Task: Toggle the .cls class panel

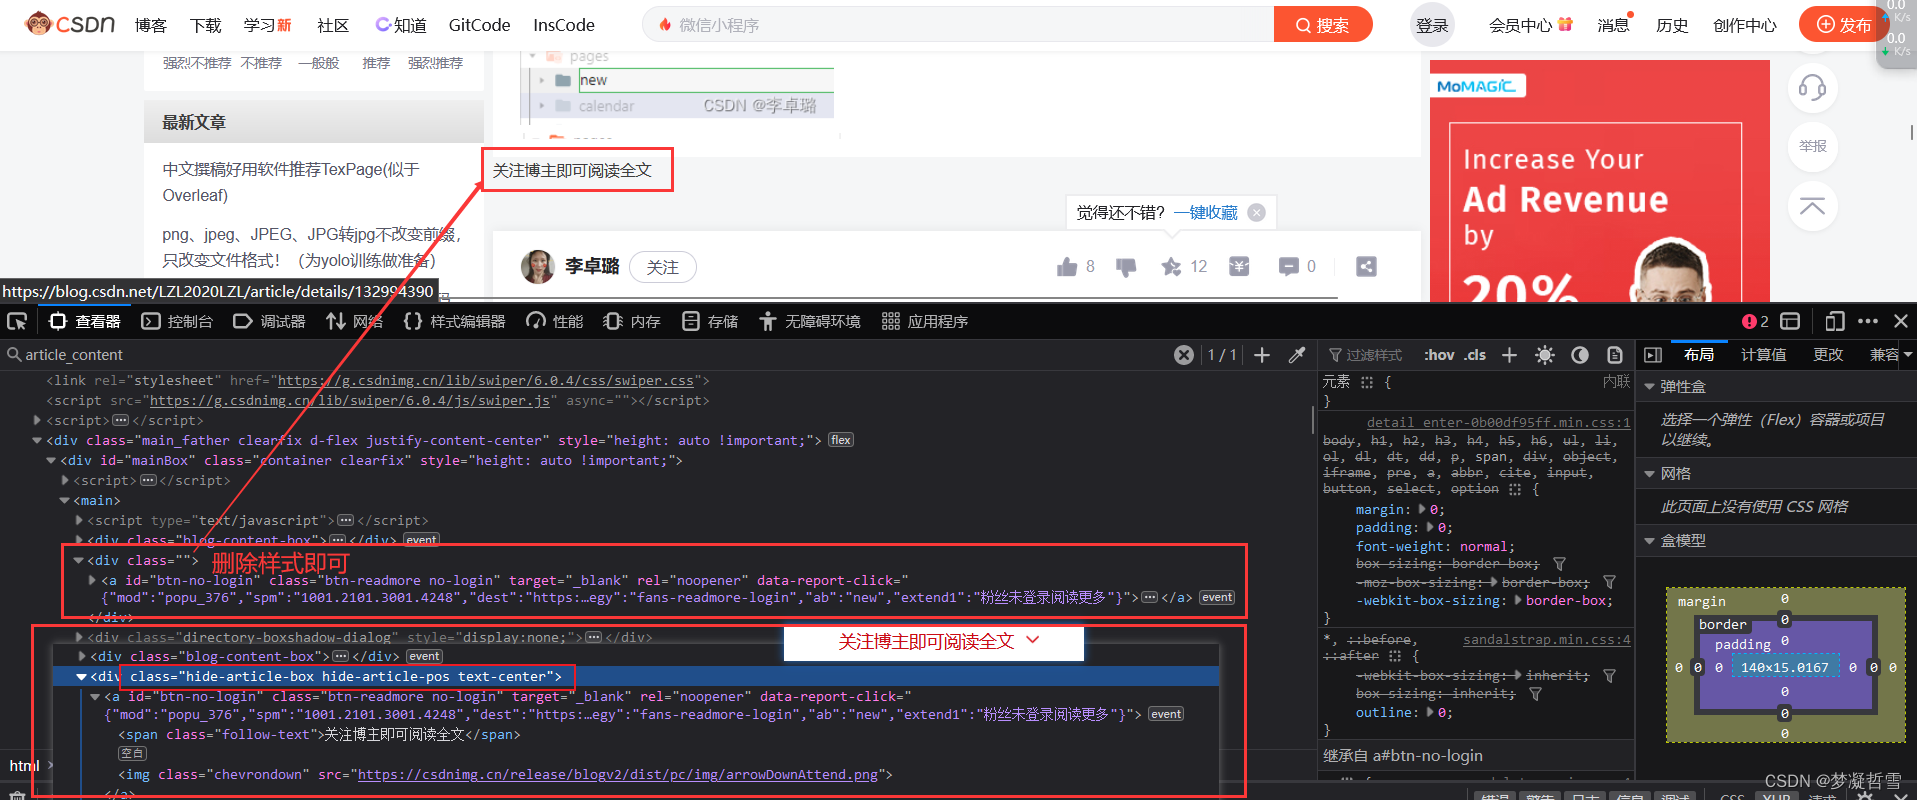Action: (1475, 355)
